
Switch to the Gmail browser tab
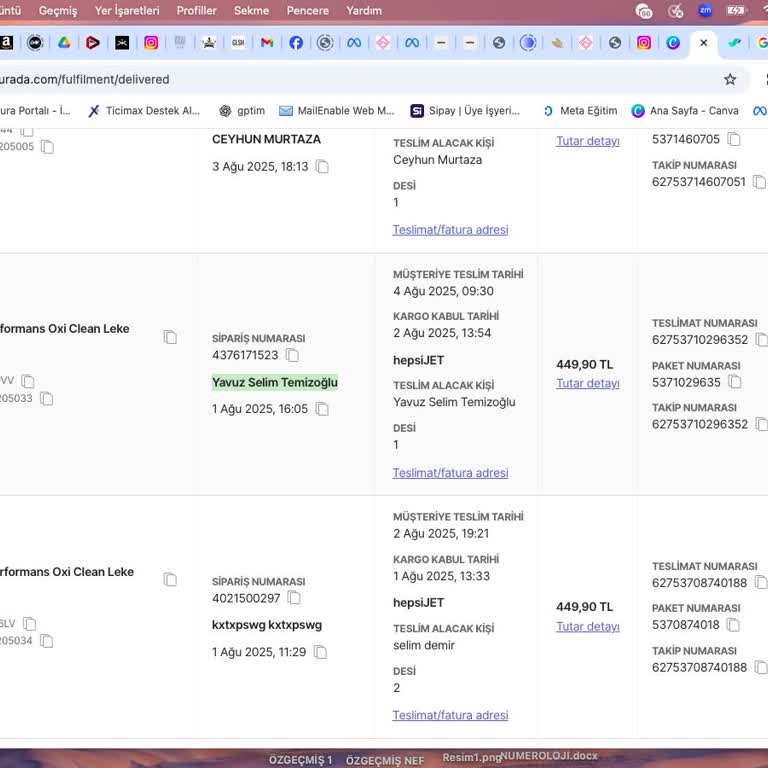[267, 43]
